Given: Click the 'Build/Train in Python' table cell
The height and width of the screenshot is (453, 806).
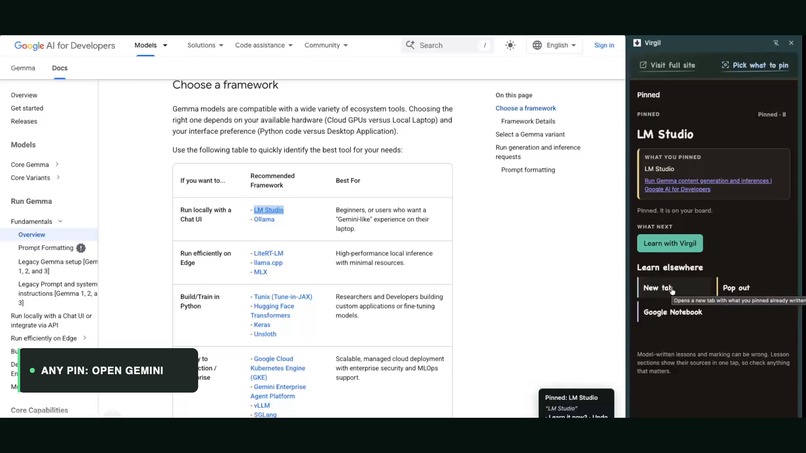Looking at the screenshot, I should tap(200, 301).
